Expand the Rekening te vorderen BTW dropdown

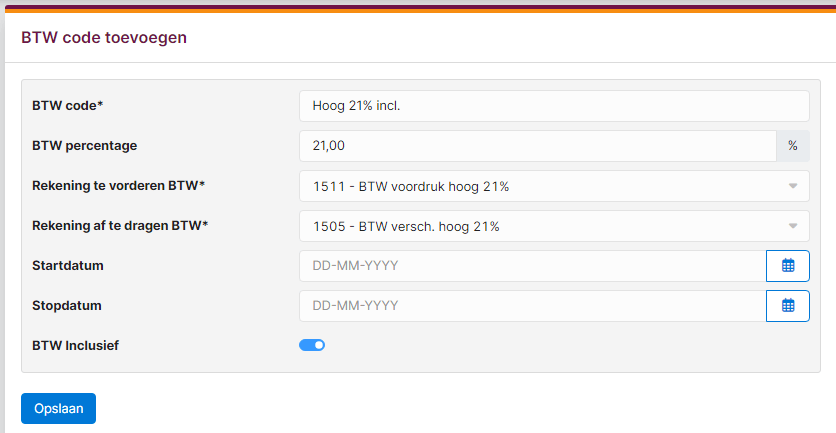554,186
